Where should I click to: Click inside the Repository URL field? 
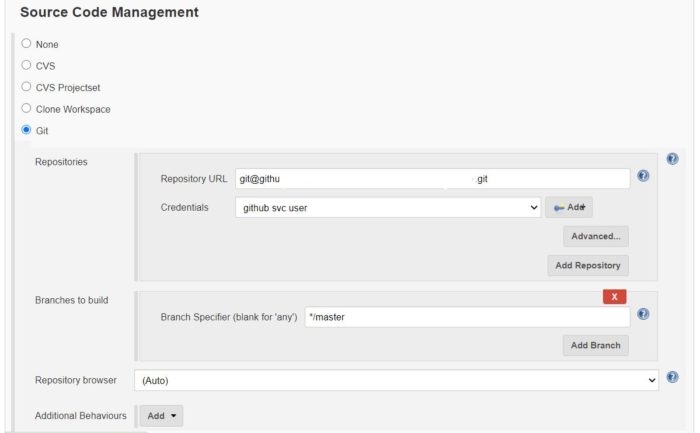tap(433, 179)
